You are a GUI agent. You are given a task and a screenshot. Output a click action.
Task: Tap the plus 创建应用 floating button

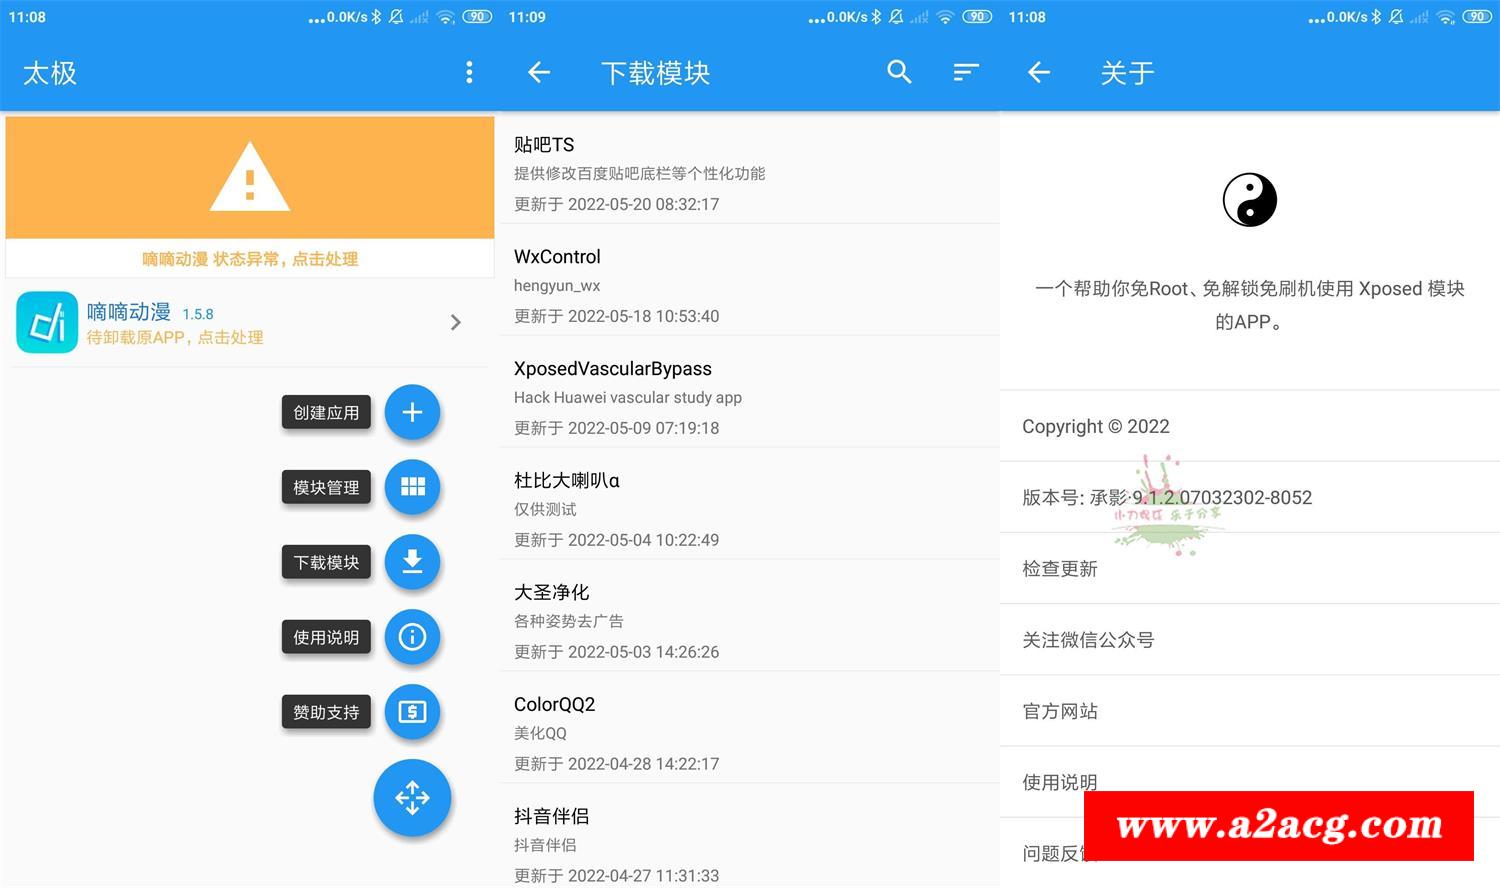coord(412,412)
